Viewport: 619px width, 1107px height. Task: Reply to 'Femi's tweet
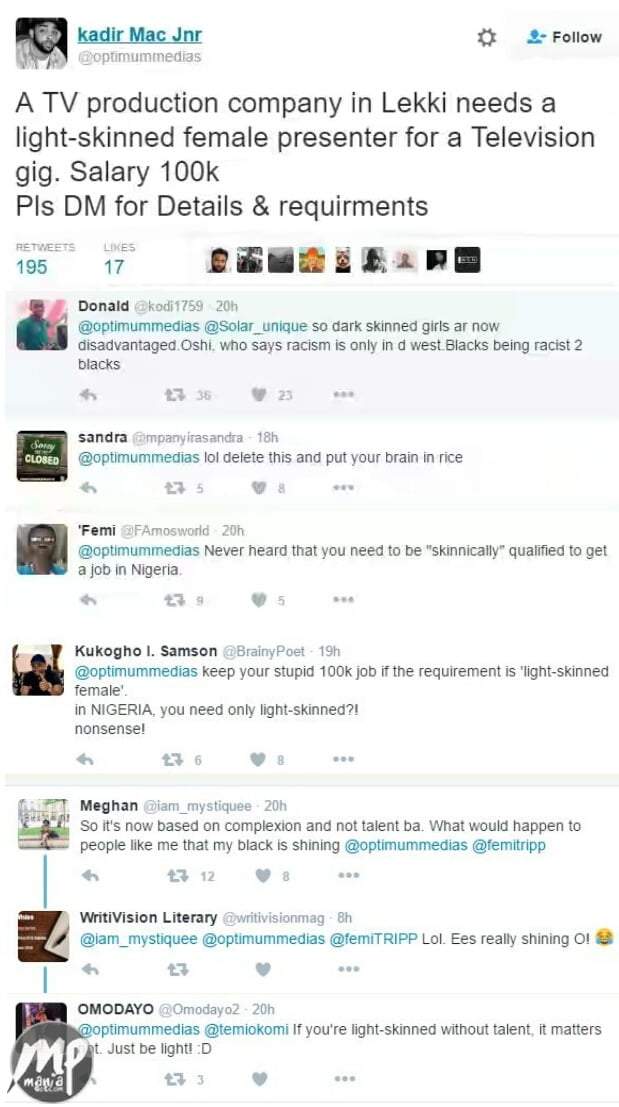point(88,600)
